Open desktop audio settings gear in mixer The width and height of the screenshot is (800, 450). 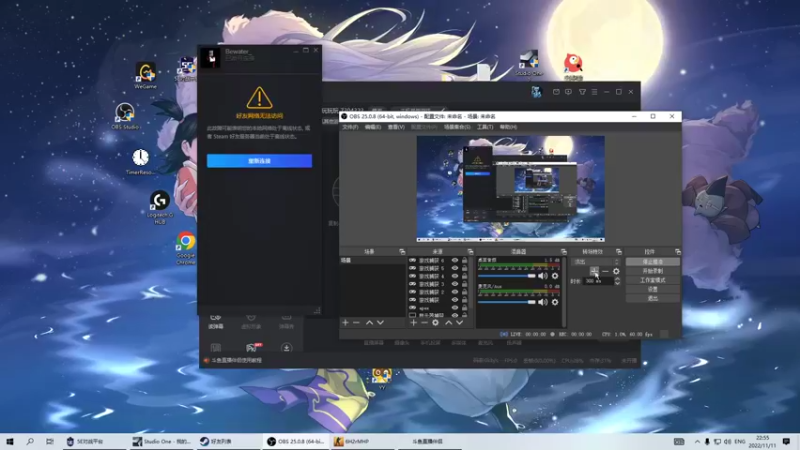click(555, 276)
